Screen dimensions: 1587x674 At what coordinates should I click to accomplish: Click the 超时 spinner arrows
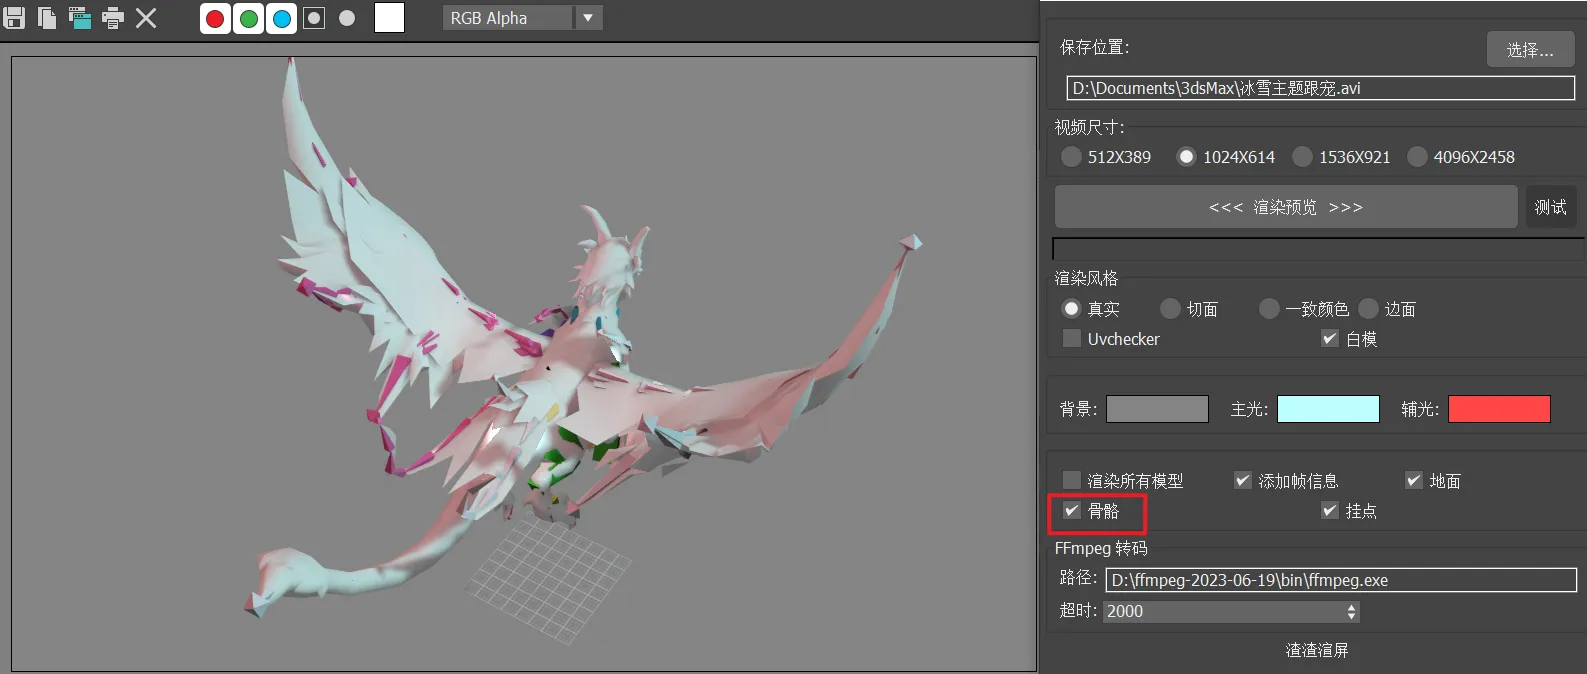click(x=1352, y=611)
